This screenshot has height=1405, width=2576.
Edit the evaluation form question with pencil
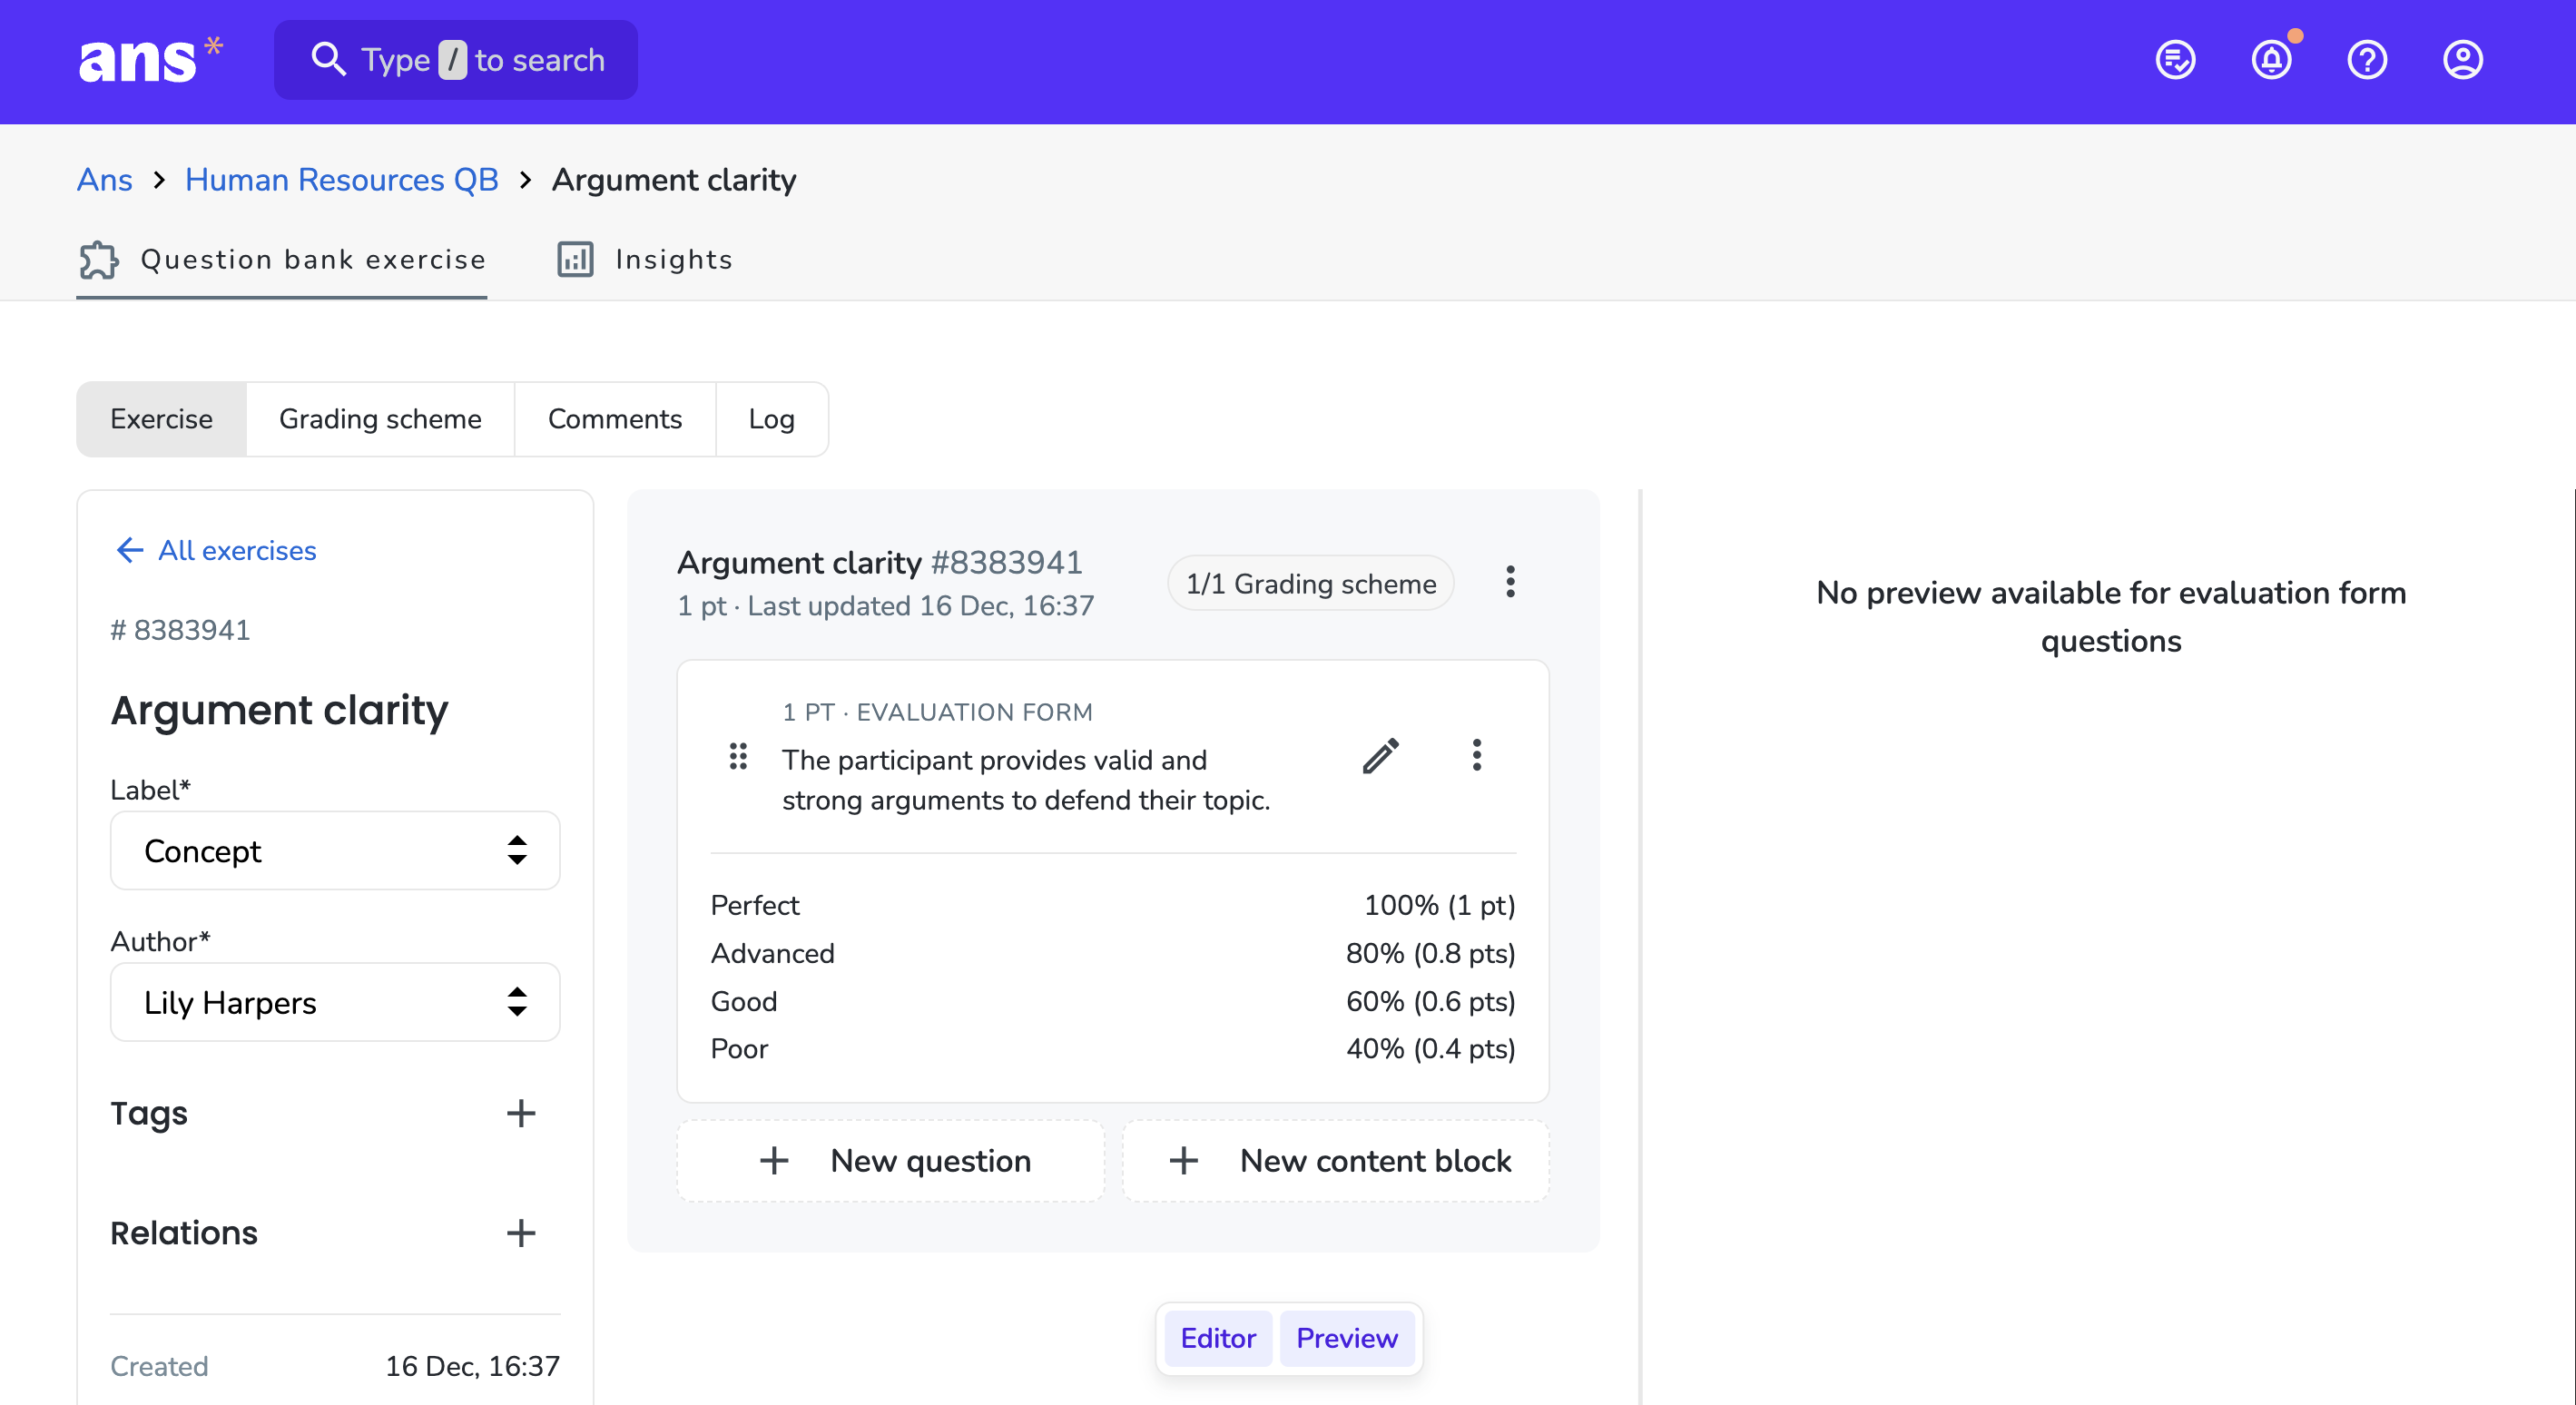pyautogui.click(x=1381, y=756)
